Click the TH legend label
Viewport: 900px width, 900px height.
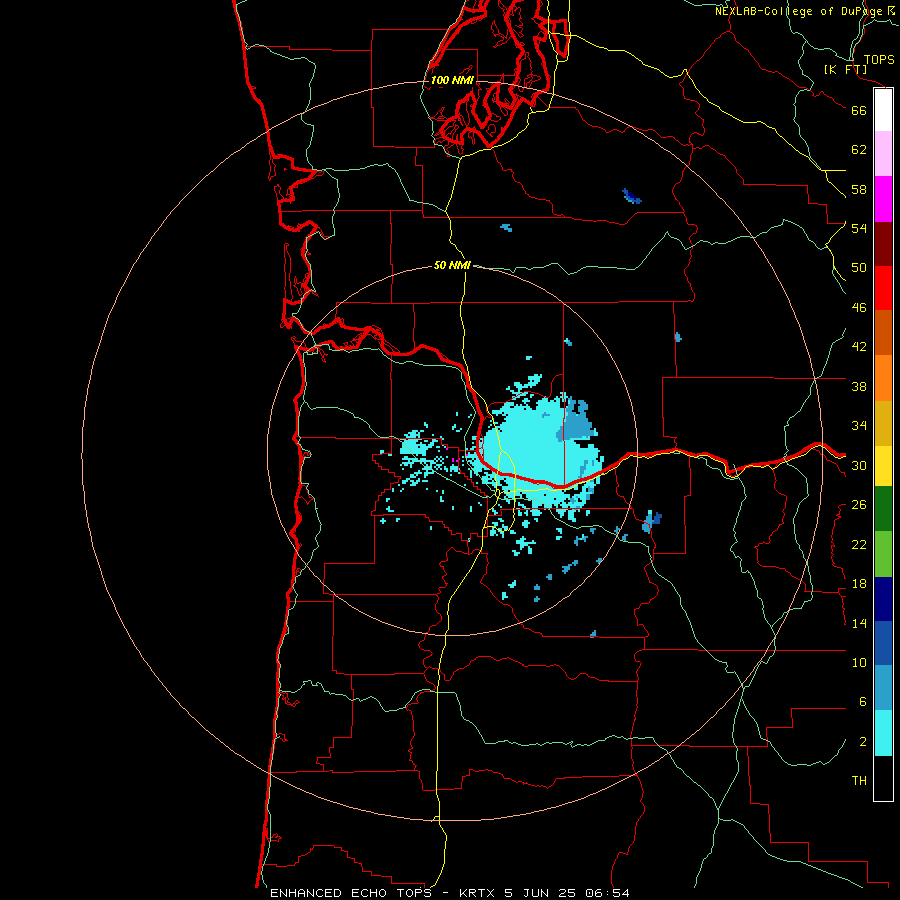[x=859, y=781]
